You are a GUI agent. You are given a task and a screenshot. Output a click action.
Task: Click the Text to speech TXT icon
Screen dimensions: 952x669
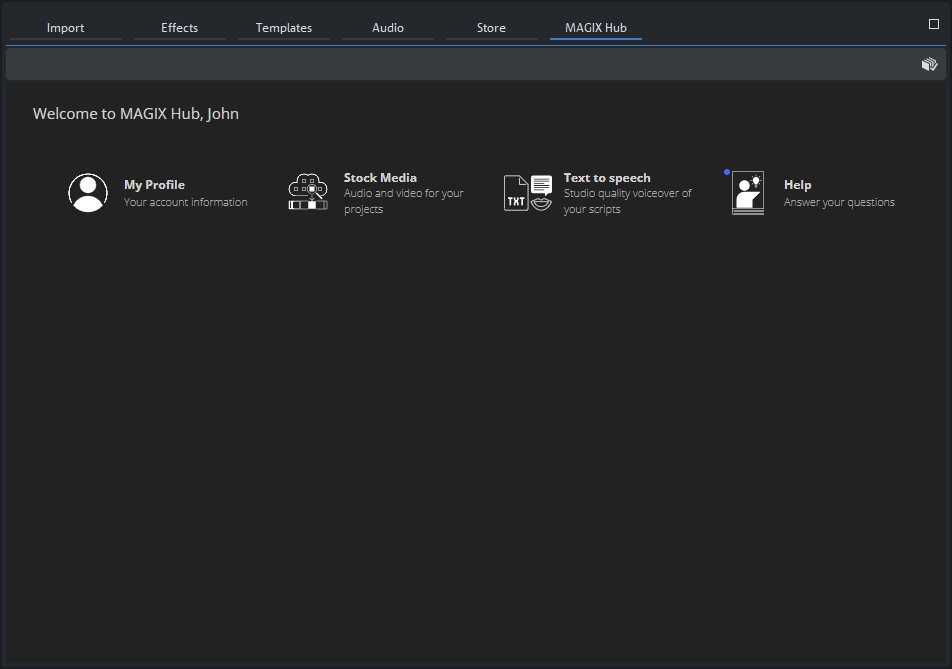(528, 193)
